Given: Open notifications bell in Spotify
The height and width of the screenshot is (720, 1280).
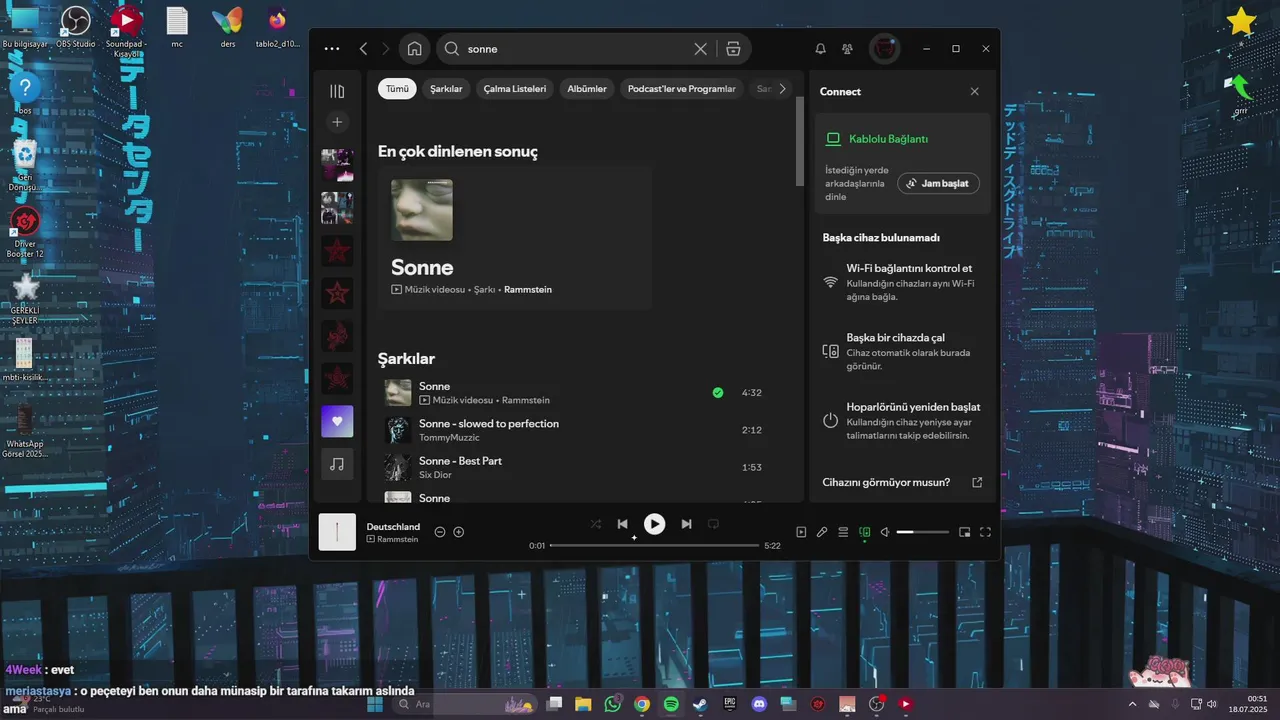Looking at the screenshot, I should [x=820, y=49].
